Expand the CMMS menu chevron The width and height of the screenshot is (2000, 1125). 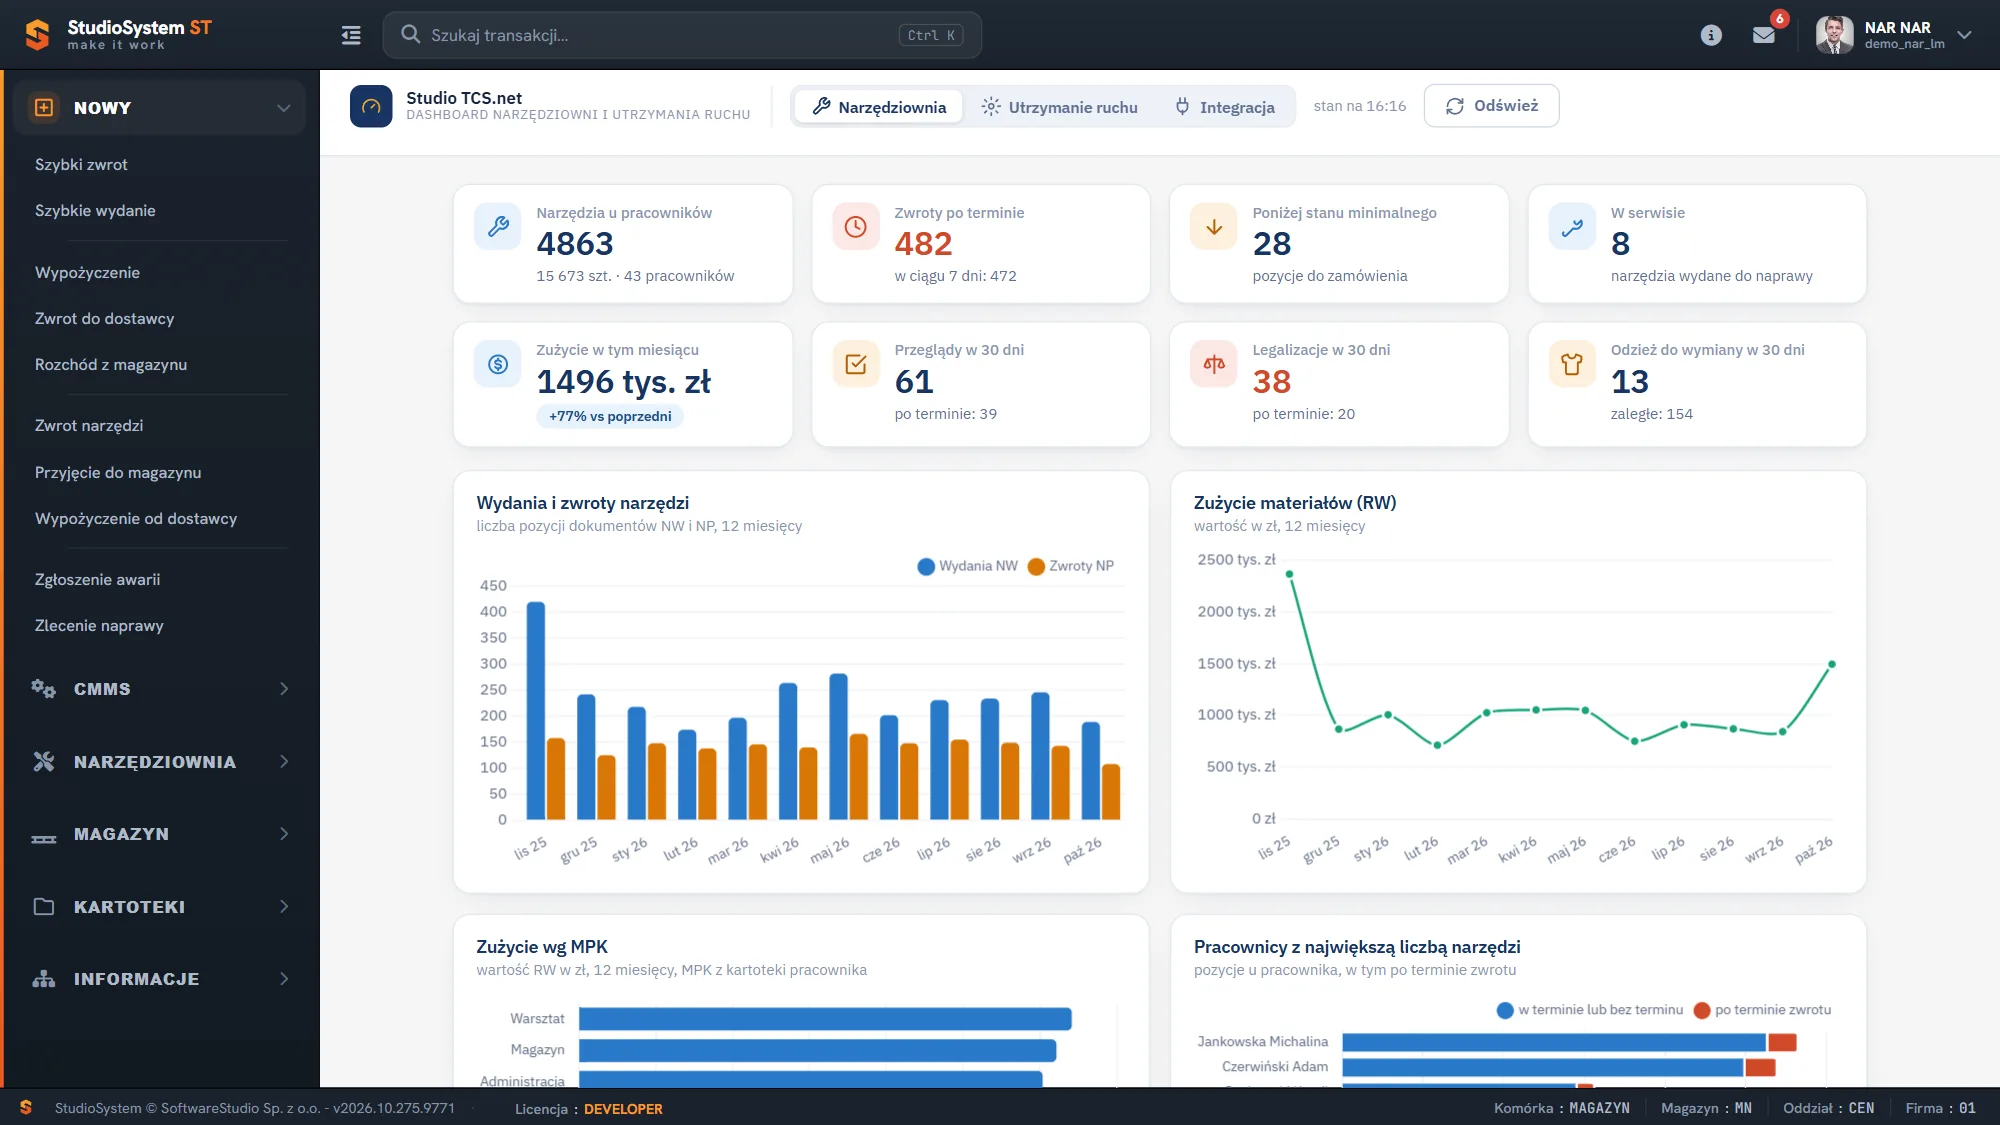(284, 689)
